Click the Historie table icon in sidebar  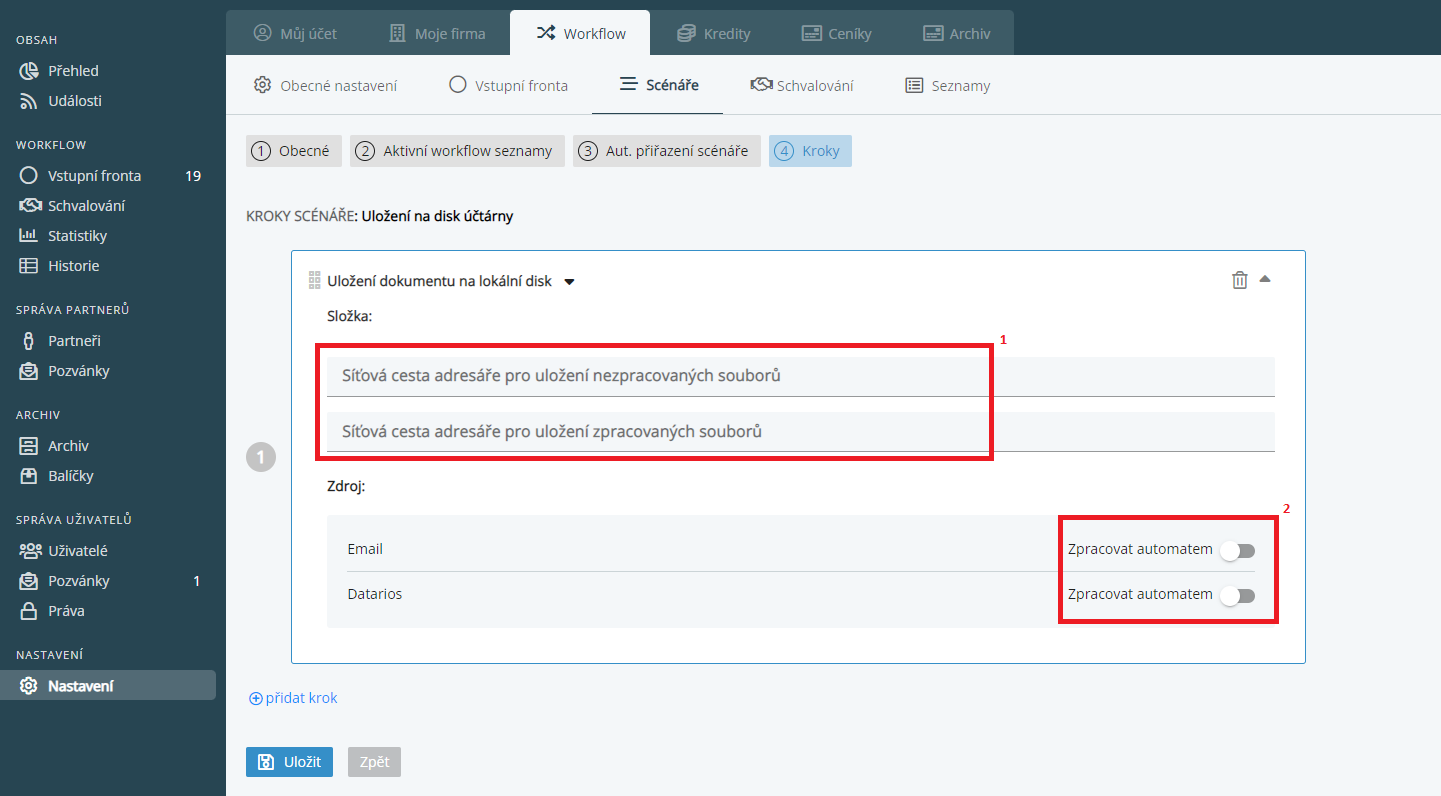(x=29, y=266)
